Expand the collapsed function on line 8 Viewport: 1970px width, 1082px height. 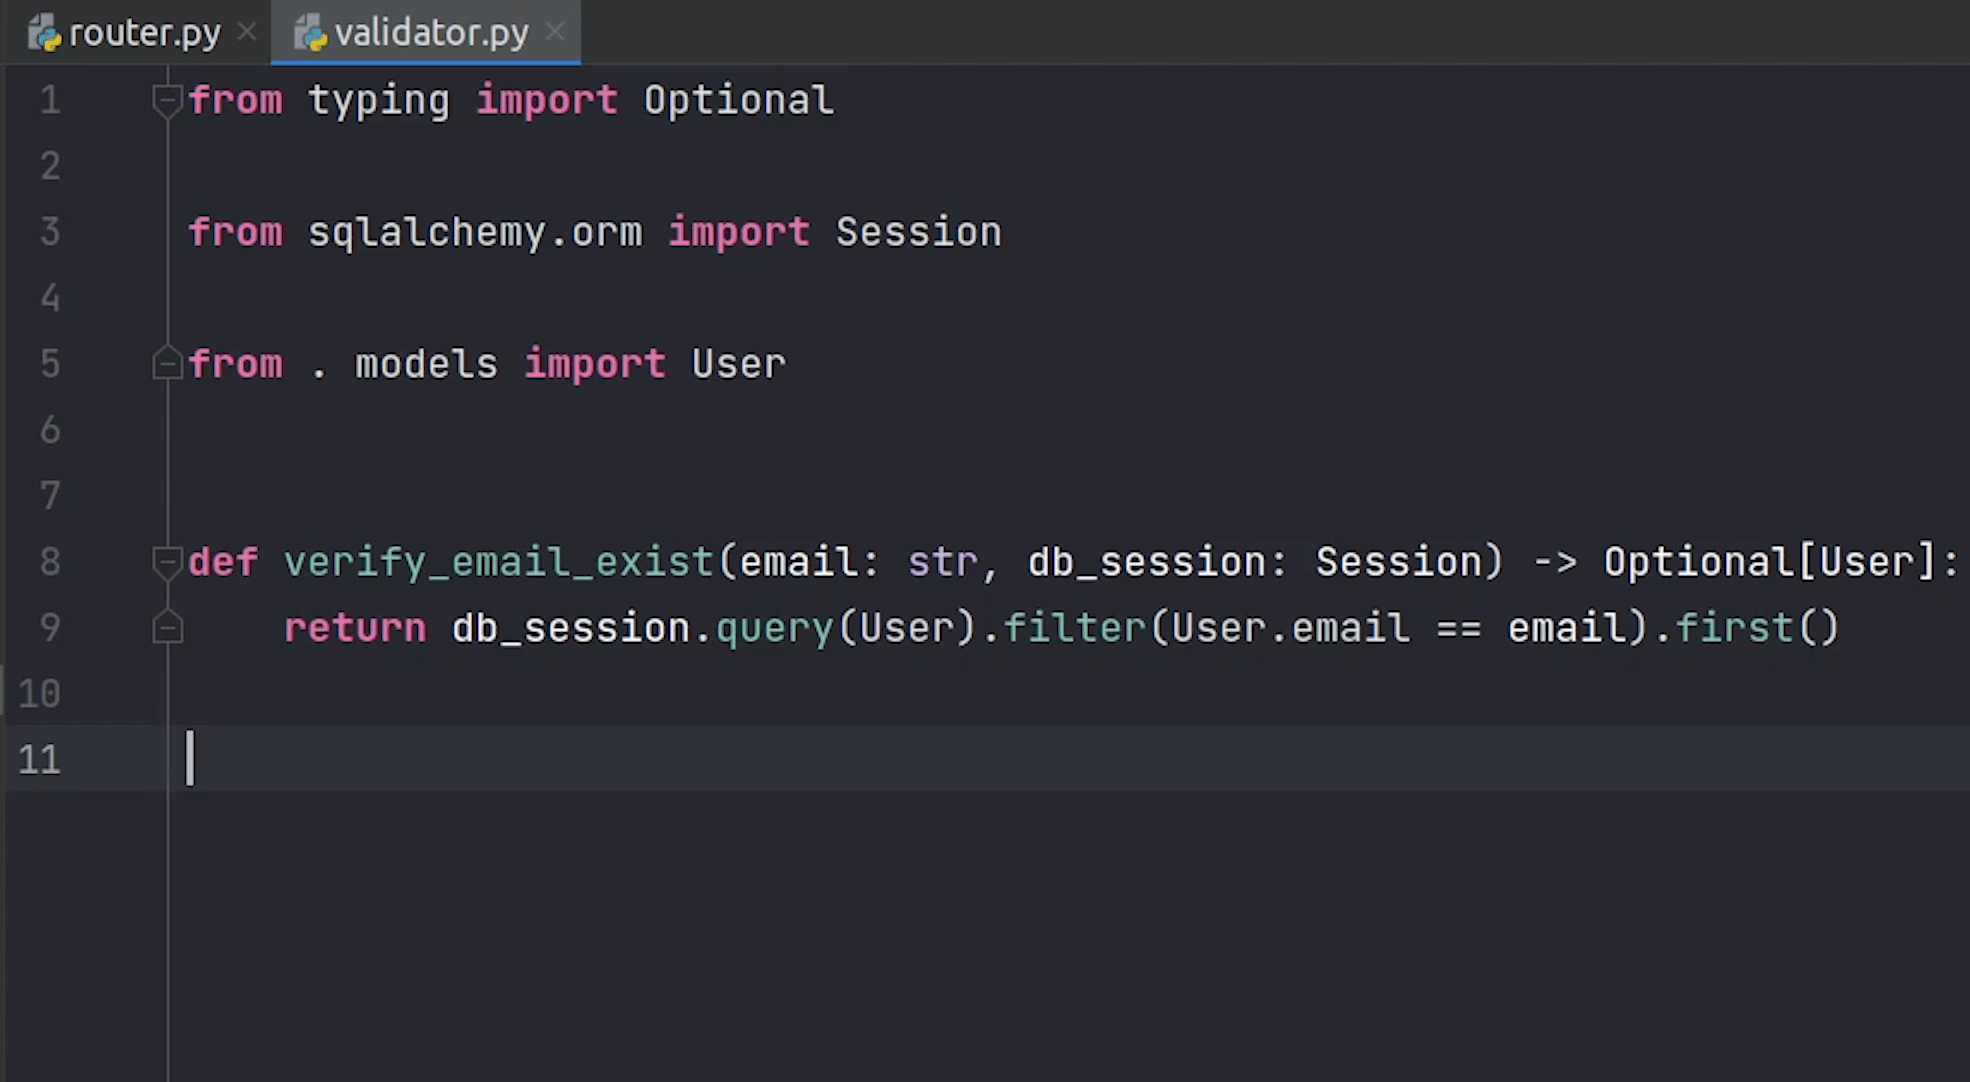coord(170,560)
